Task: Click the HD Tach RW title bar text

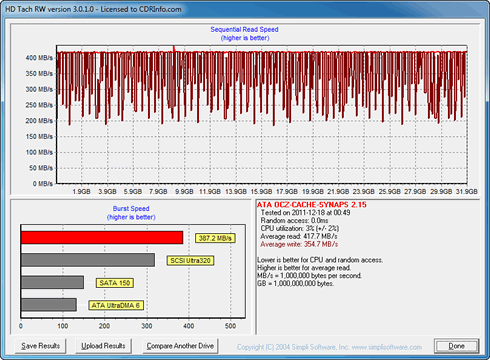Action: pos(93,9)
